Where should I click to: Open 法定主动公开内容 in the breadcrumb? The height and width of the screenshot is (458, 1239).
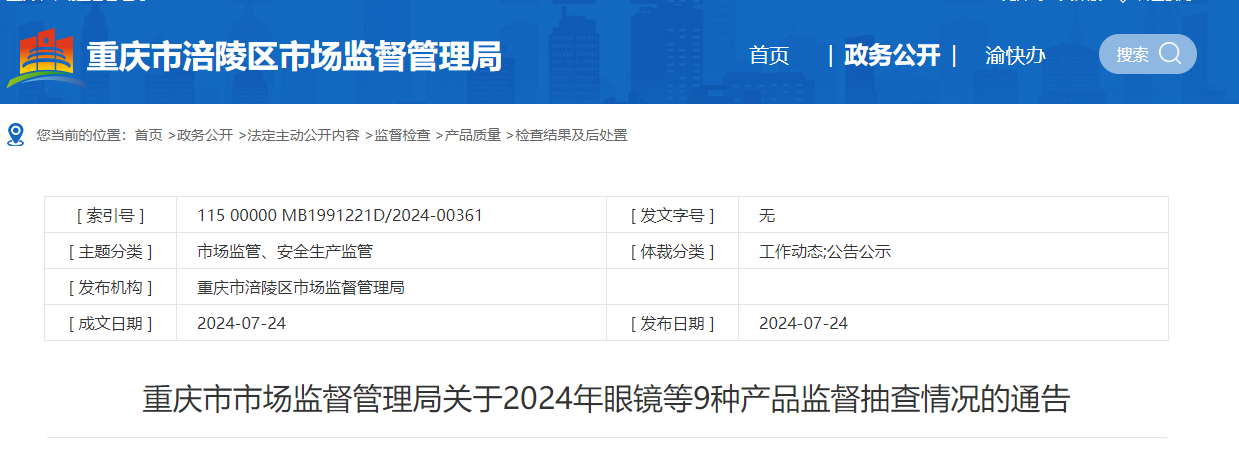click(303, 135)
